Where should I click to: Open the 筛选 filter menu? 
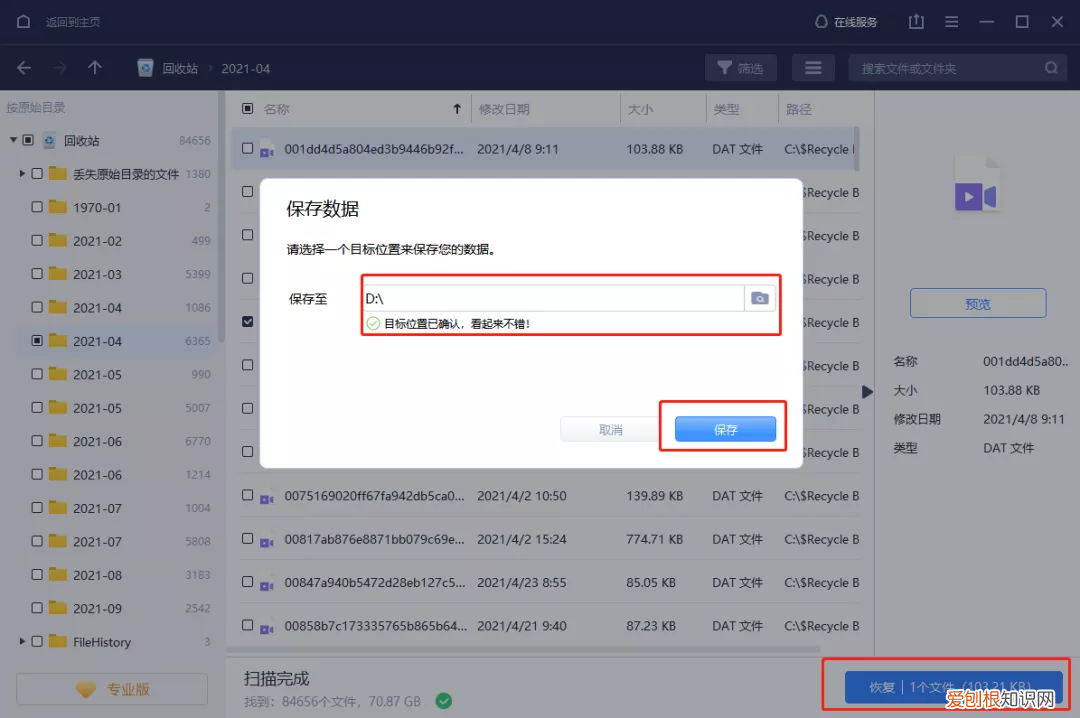point(741,68)
